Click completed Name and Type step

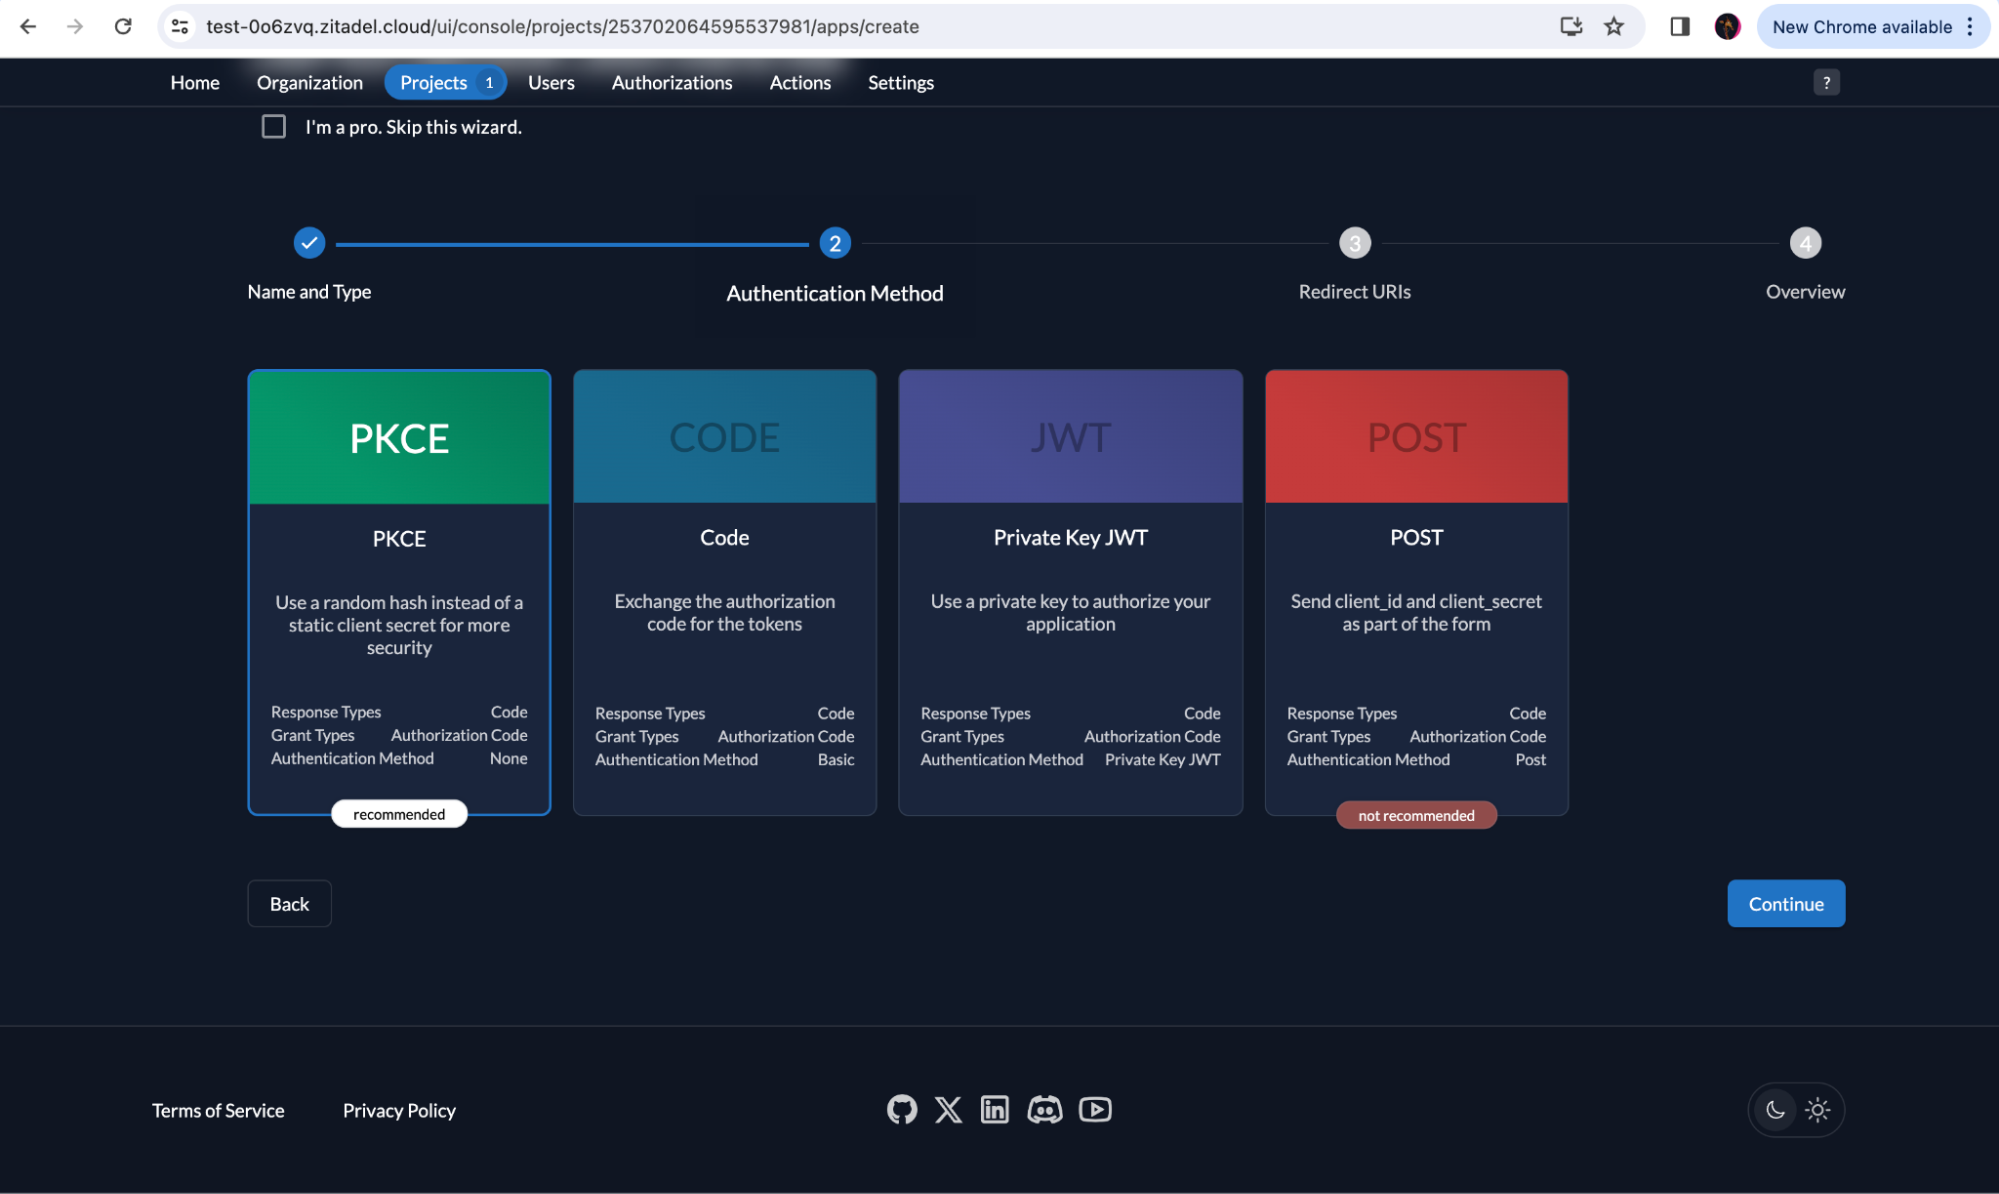[x=309, y=243]
